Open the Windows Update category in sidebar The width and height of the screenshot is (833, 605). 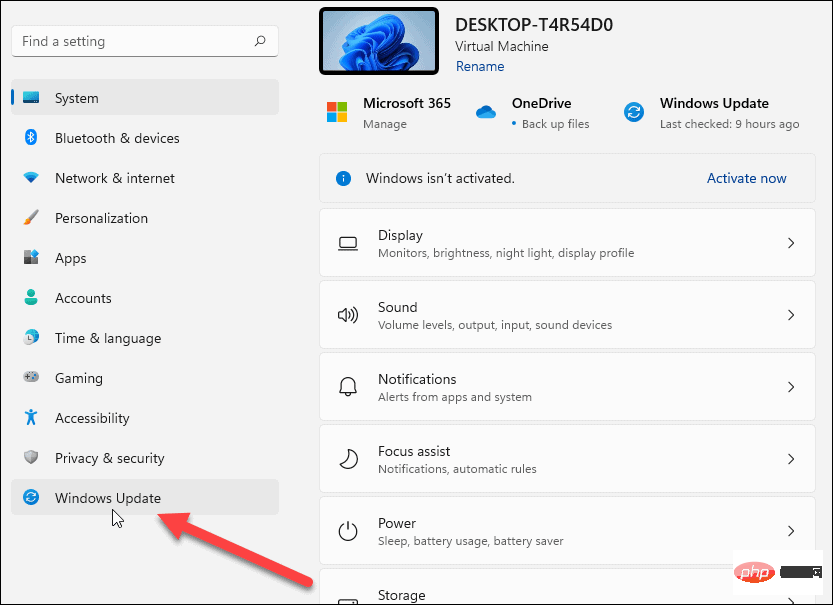coord(145,497)
